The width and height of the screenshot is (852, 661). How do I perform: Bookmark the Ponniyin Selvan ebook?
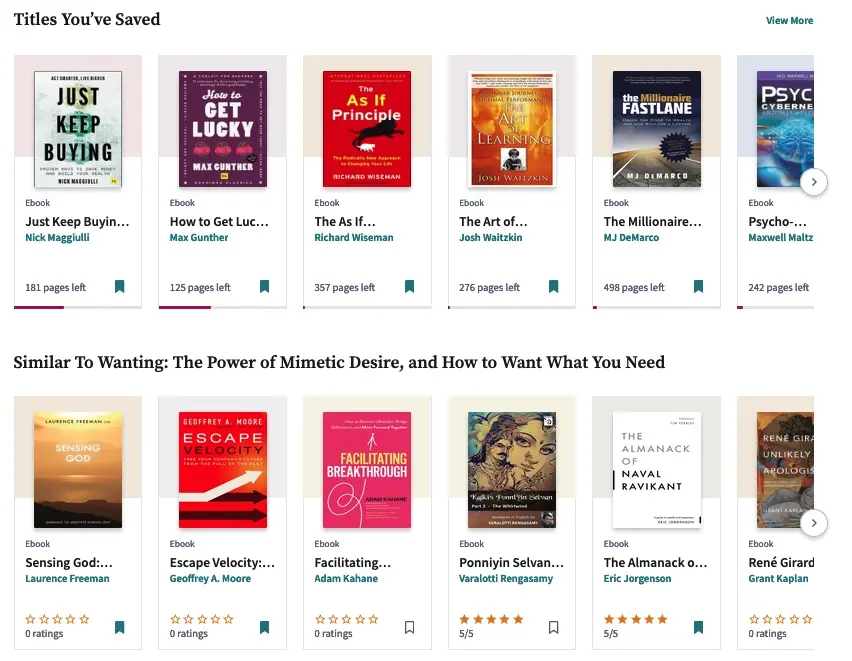coord(553,628)
